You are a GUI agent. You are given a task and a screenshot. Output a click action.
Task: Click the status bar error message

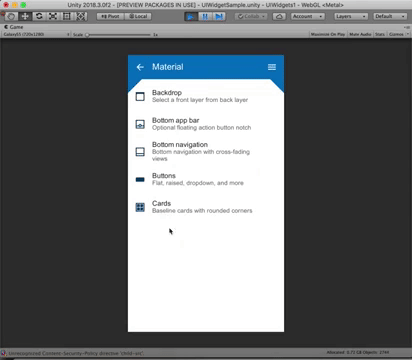pyautogui.click(x=76, y=353)
